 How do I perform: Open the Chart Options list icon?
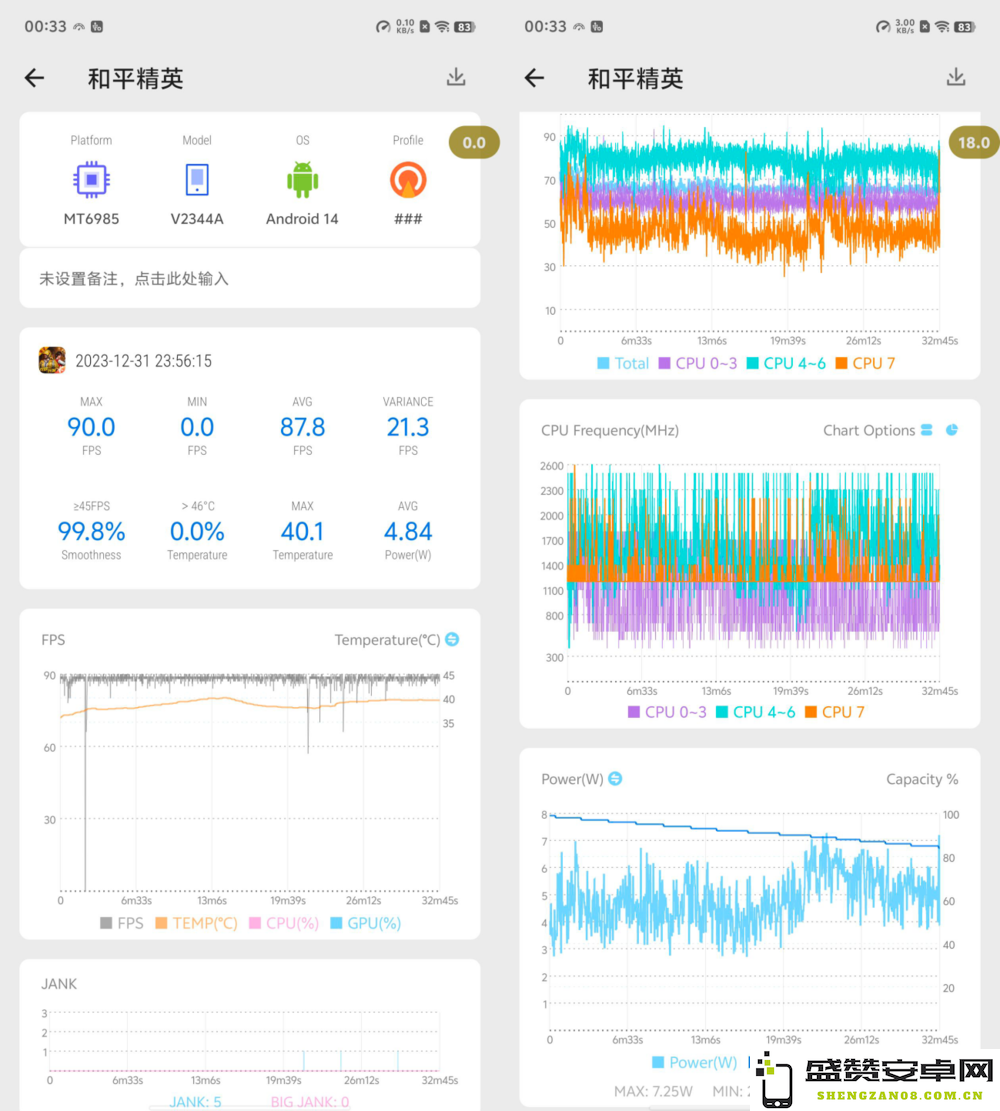[926, 430]
